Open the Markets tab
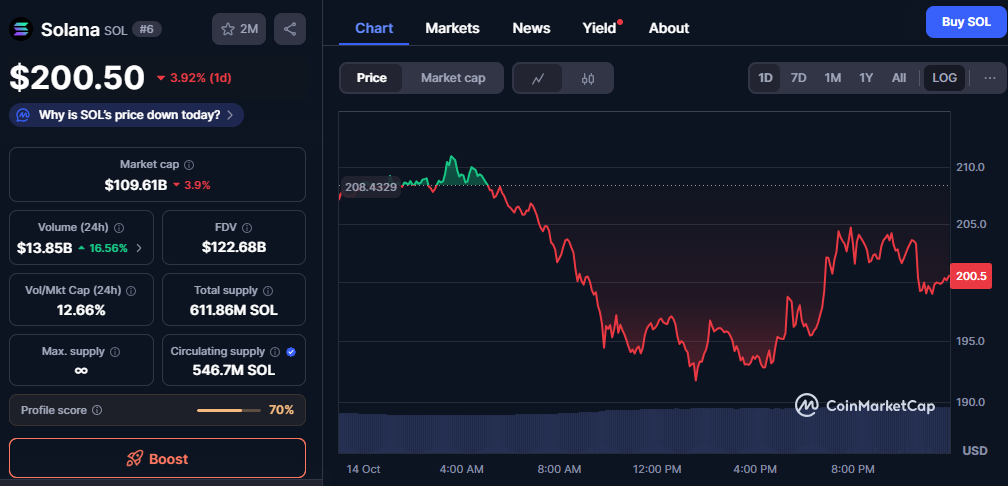 tap(452, 28)
